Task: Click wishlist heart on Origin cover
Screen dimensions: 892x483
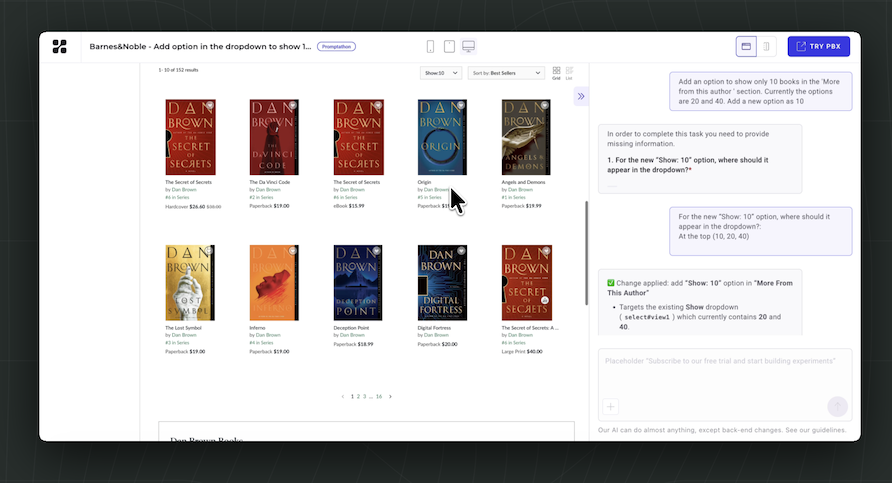Action: tap(461, 105)
